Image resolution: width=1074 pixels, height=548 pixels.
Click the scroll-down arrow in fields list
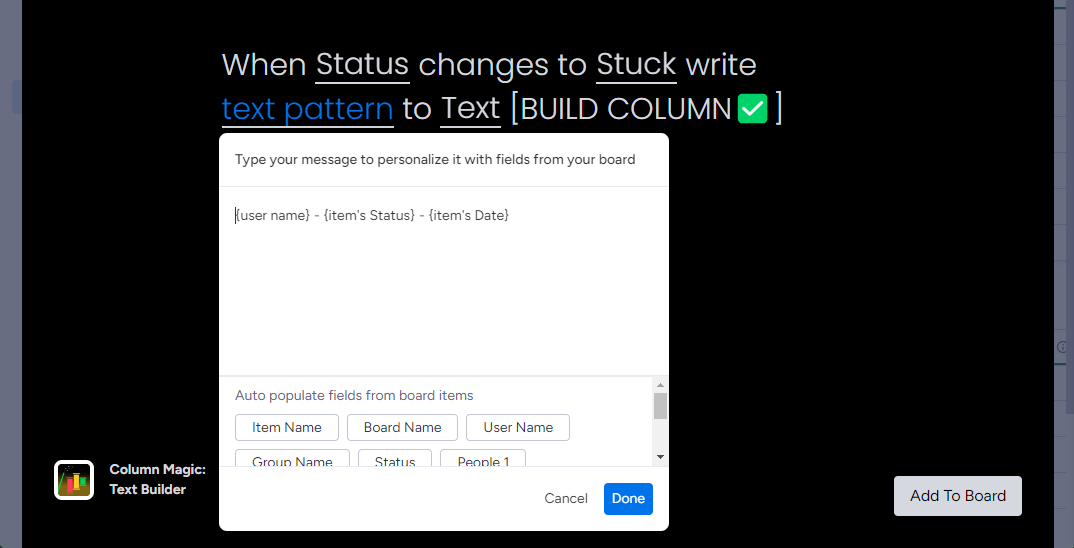pos(660,457)
